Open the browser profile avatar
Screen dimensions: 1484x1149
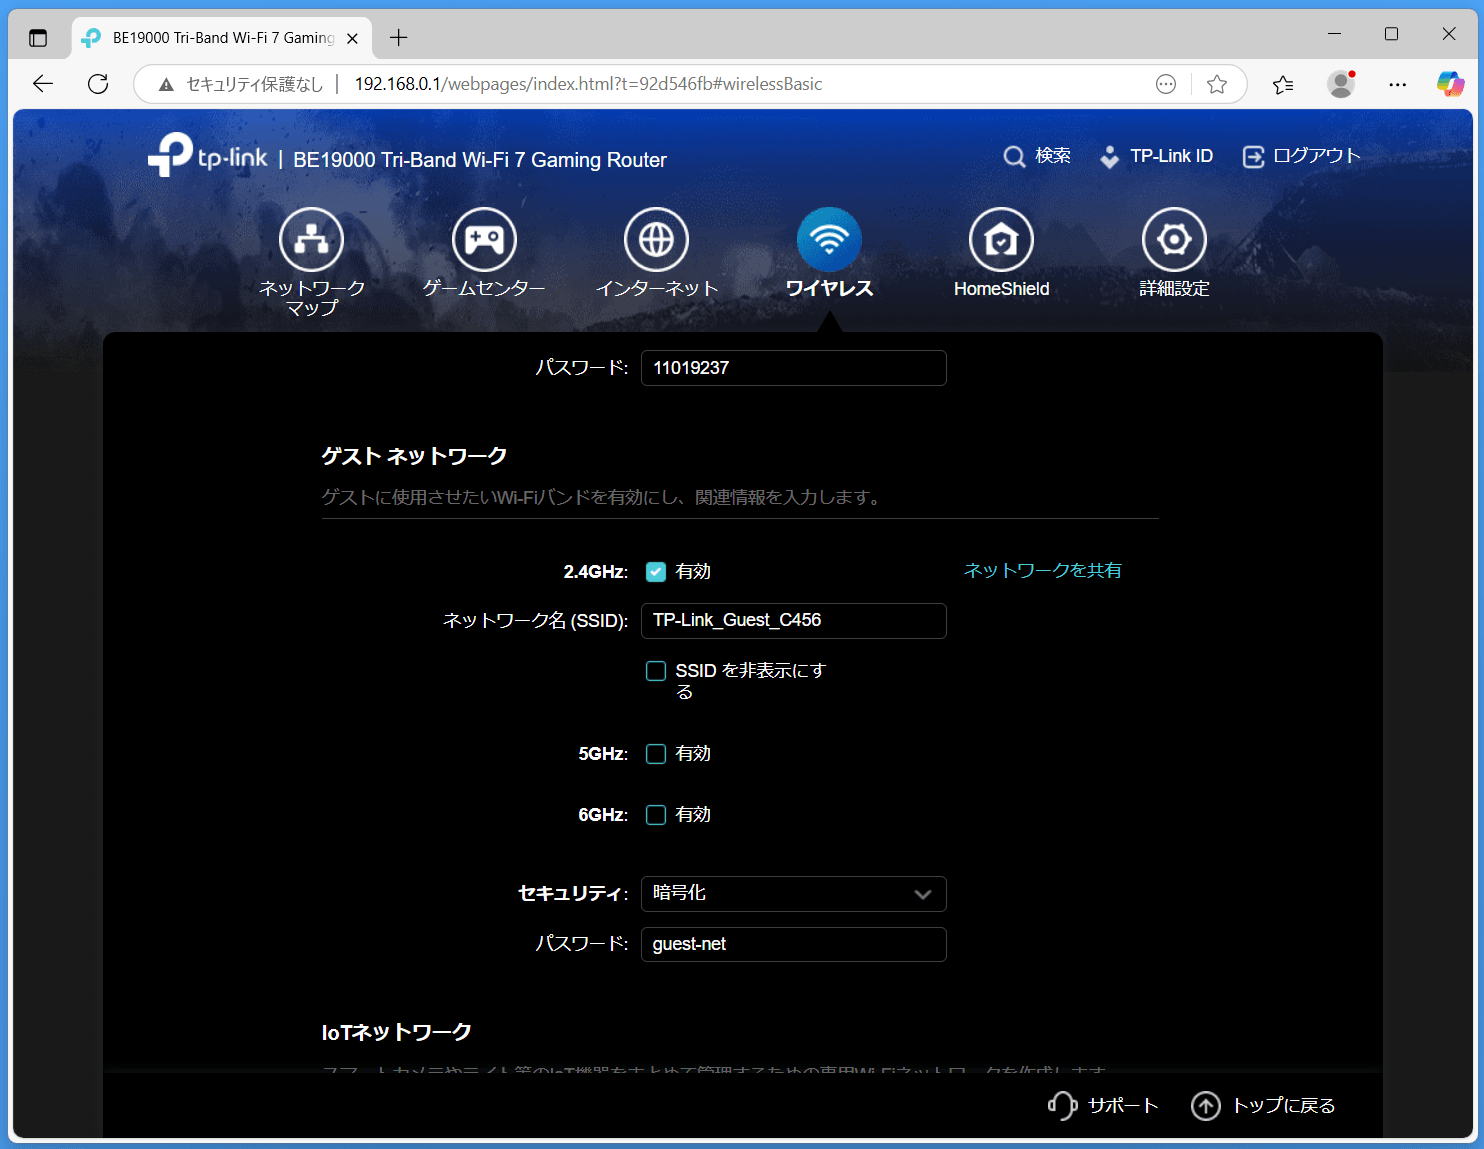pos(1341,84)
